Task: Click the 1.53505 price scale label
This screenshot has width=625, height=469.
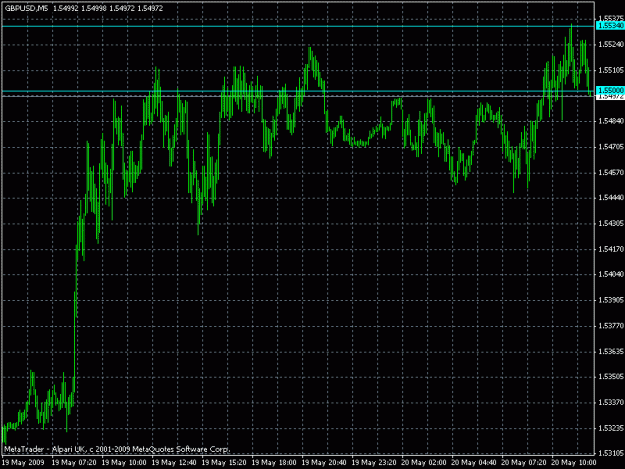Action: coord(611,377)
